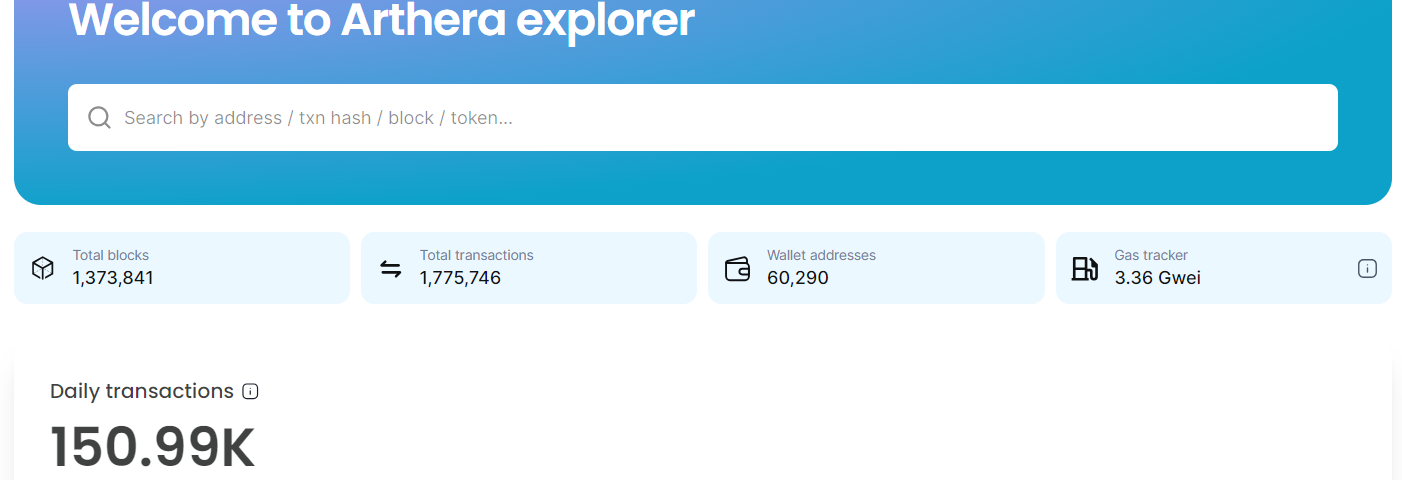The image size is (1402, 480).
Task: Click the 1,373,841 blocks value
Action: coord(113,278)
